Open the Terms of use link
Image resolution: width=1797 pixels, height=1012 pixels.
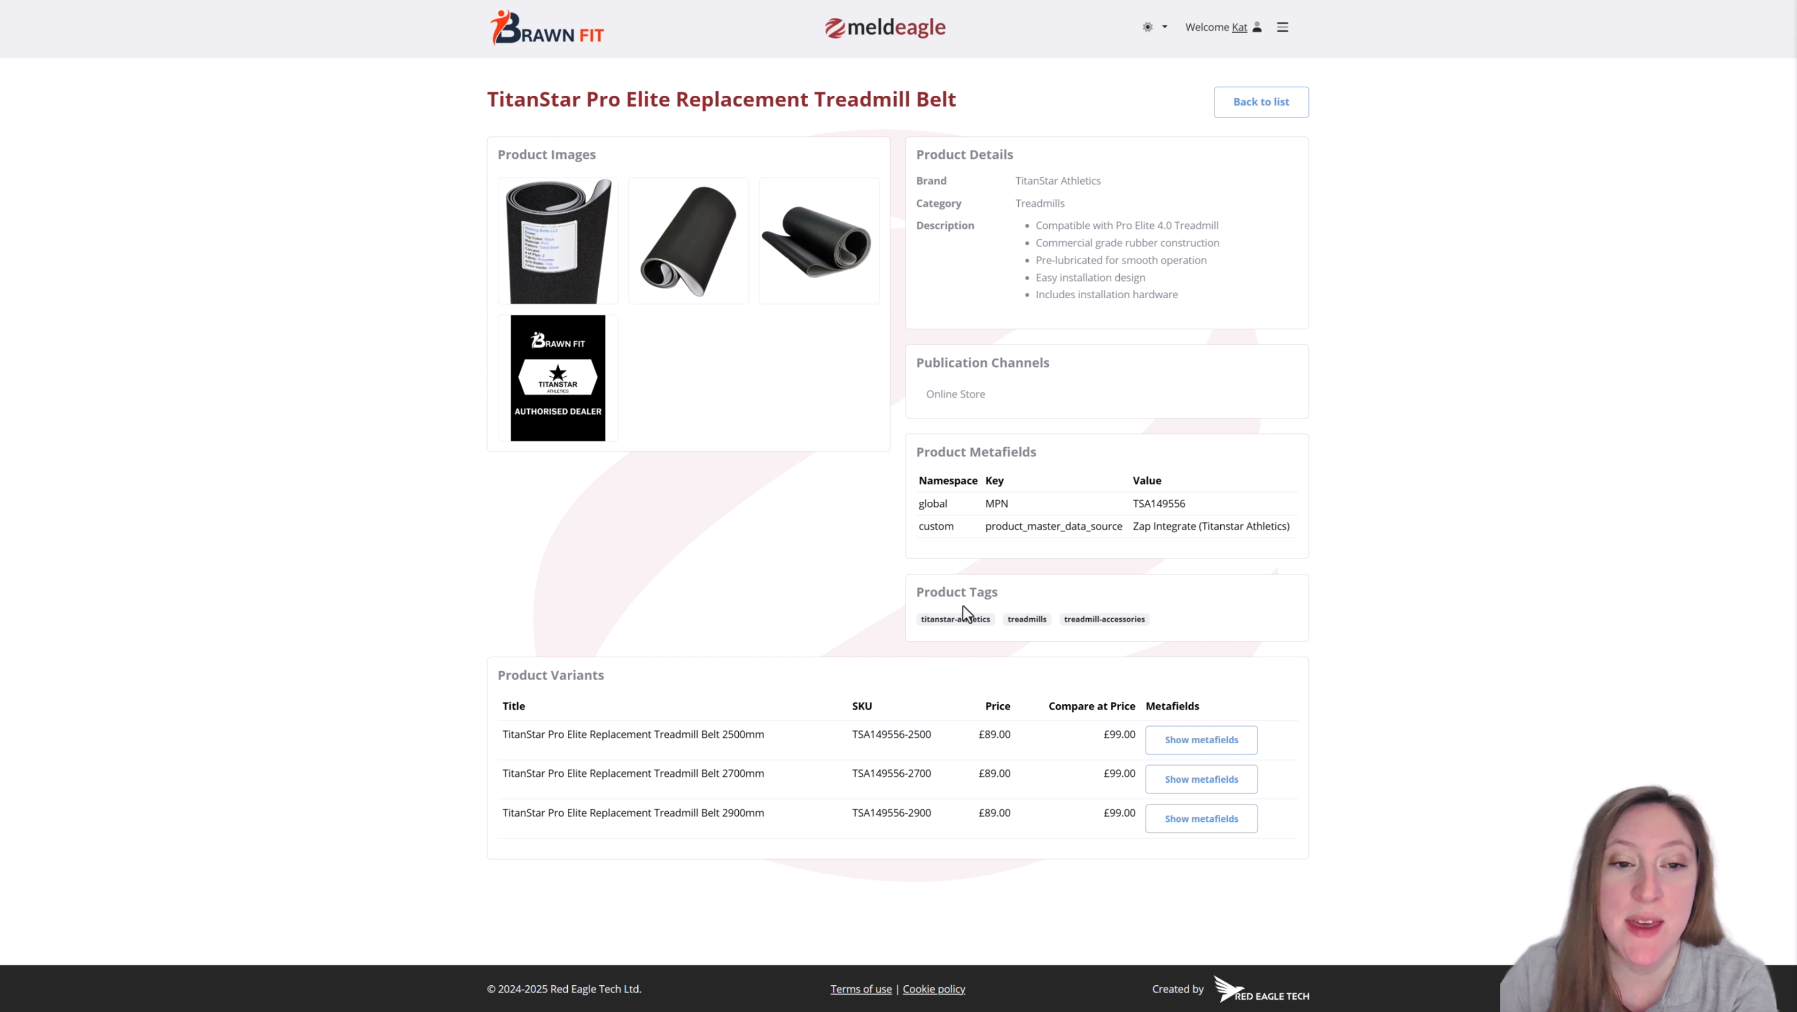(x=860, y=989)
